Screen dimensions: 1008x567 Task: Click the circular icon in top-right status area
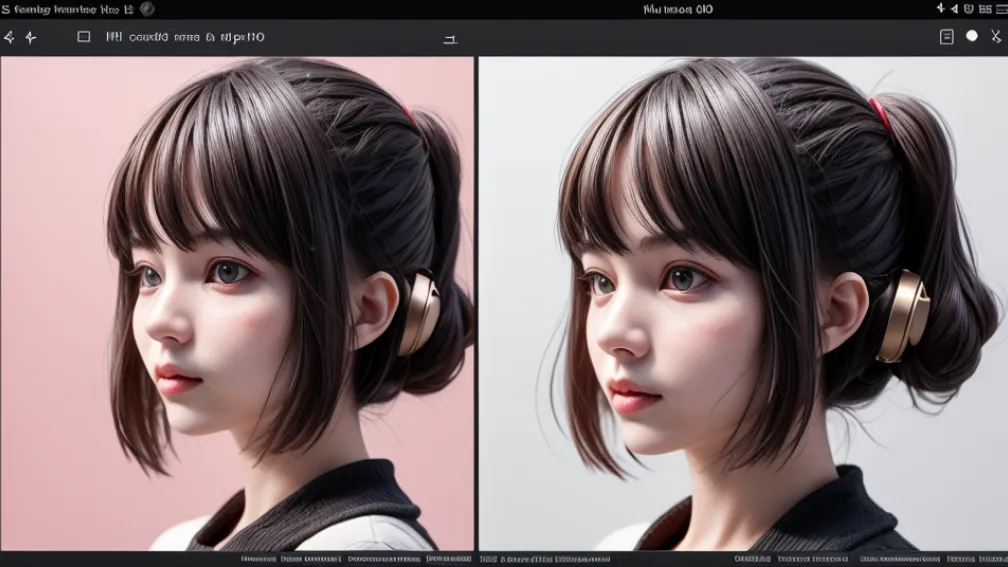click(x=968, y=9)
